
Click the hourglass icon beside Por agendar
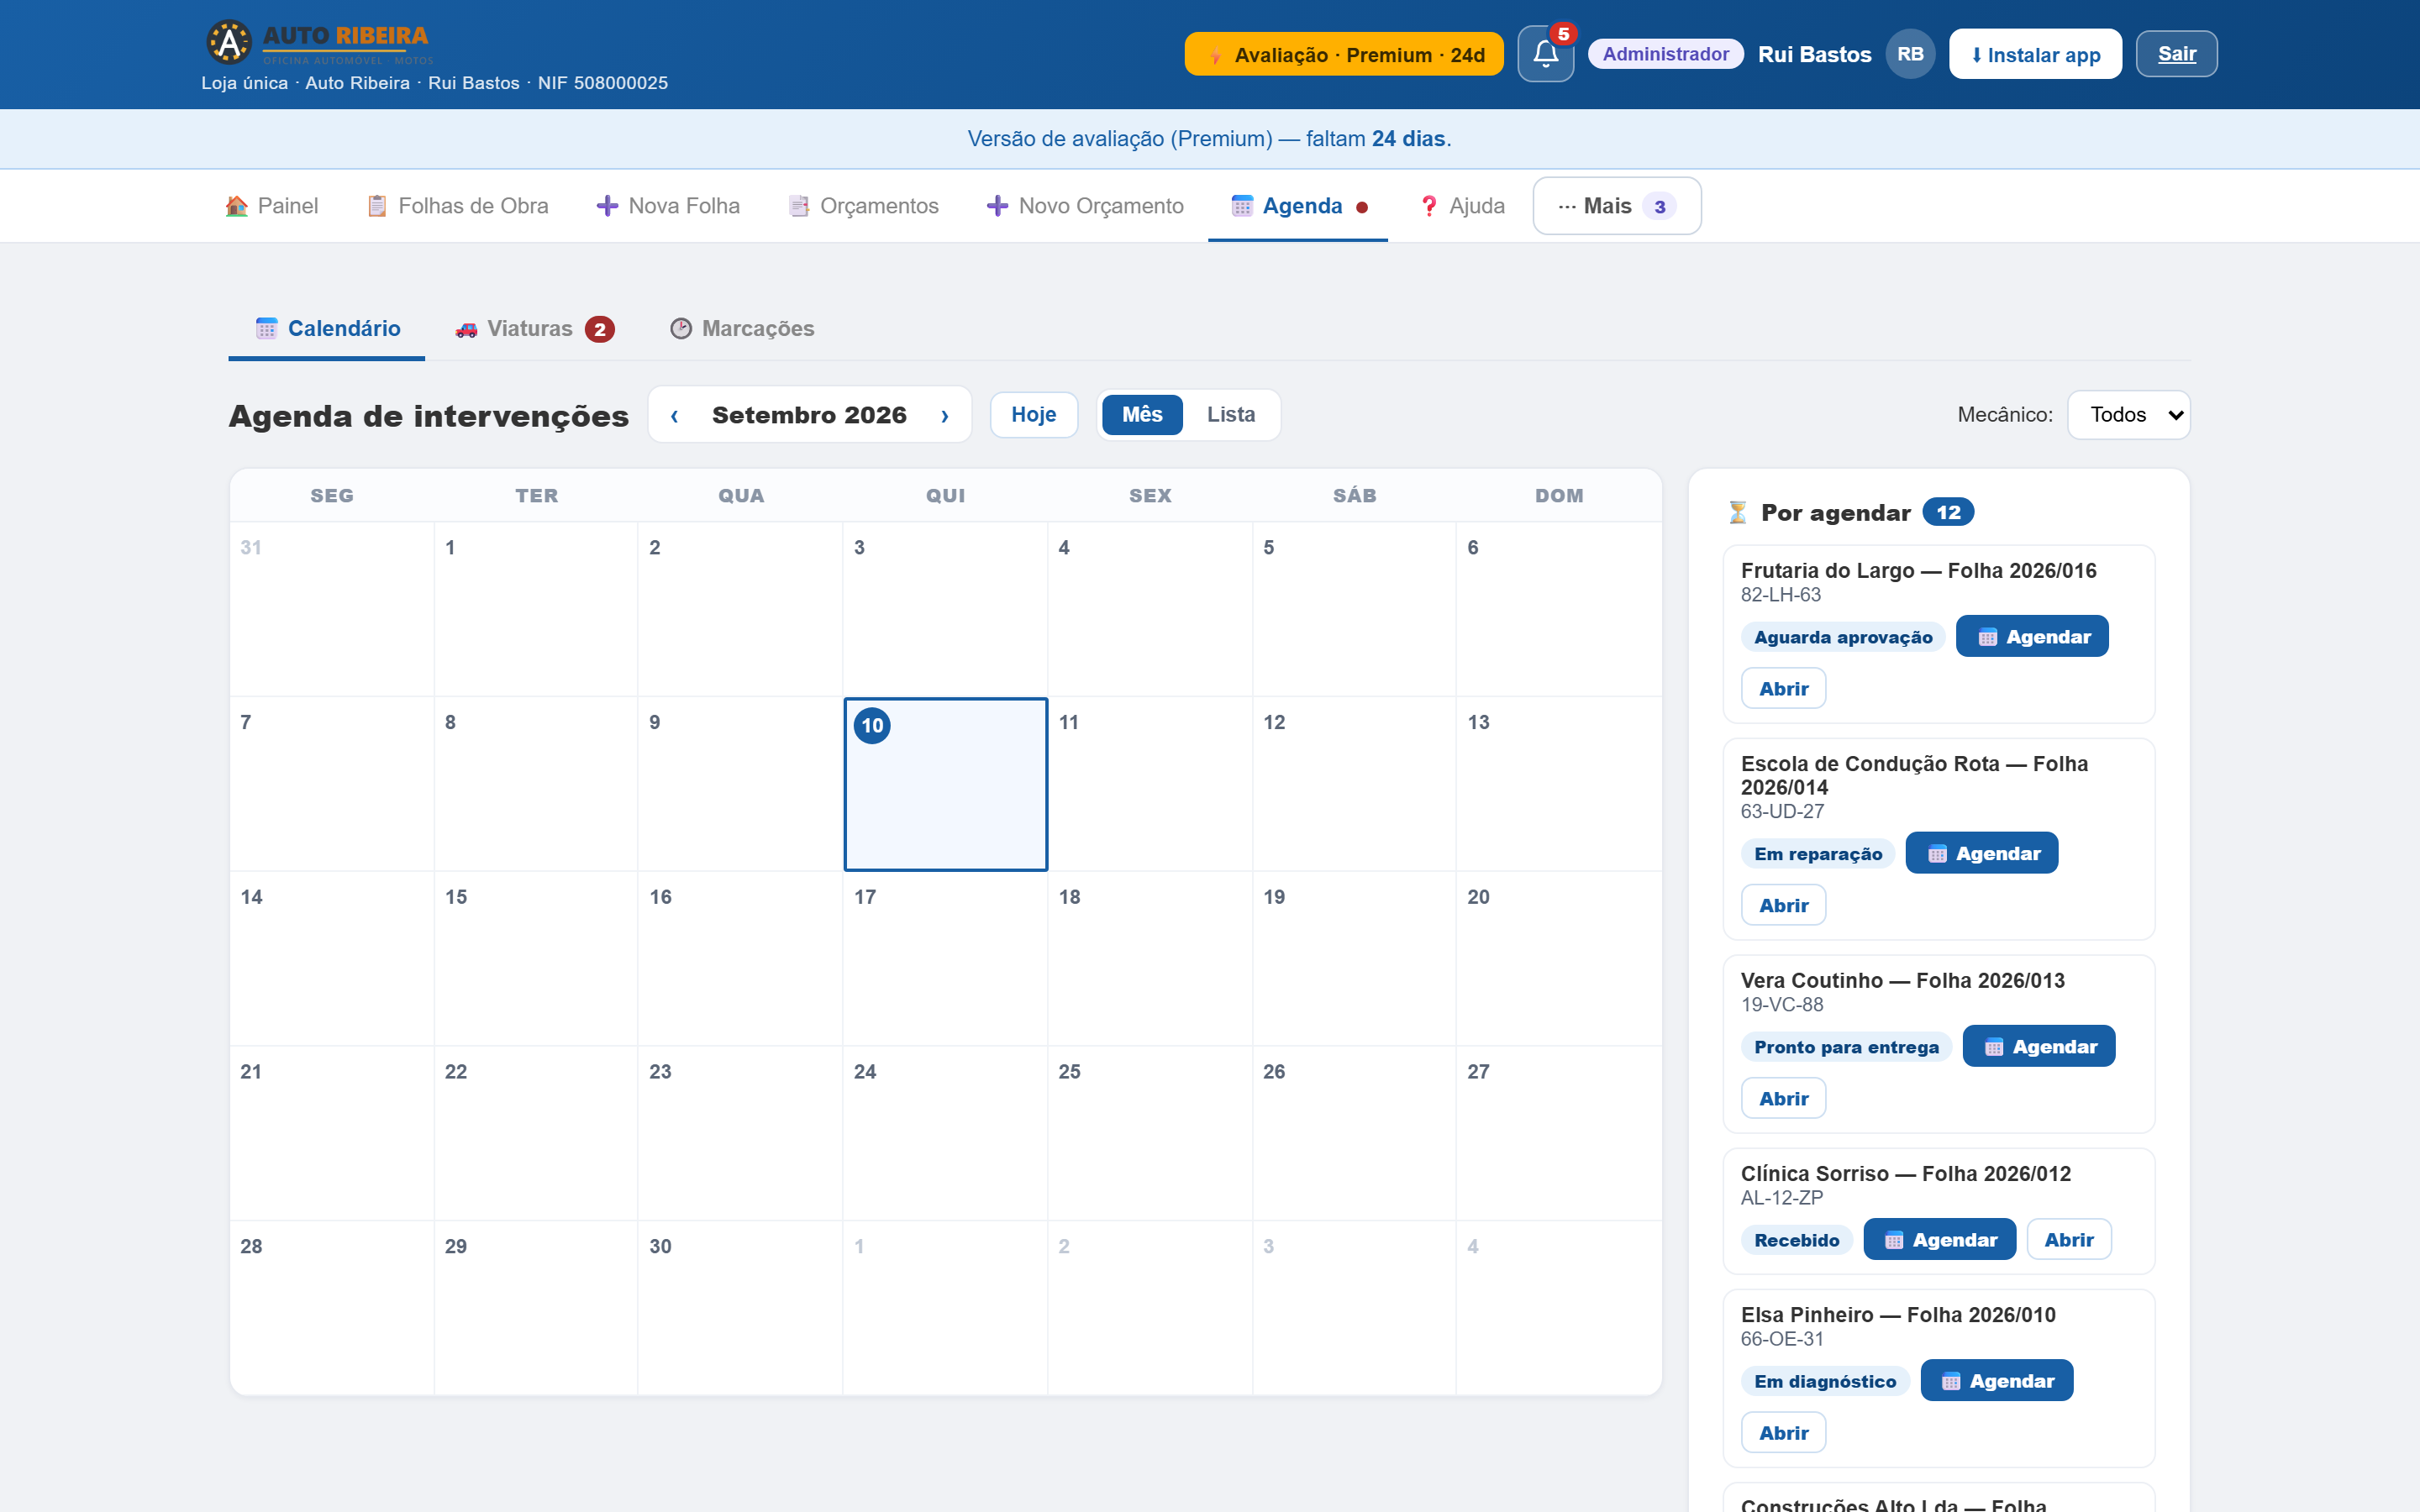(1738, 513)
